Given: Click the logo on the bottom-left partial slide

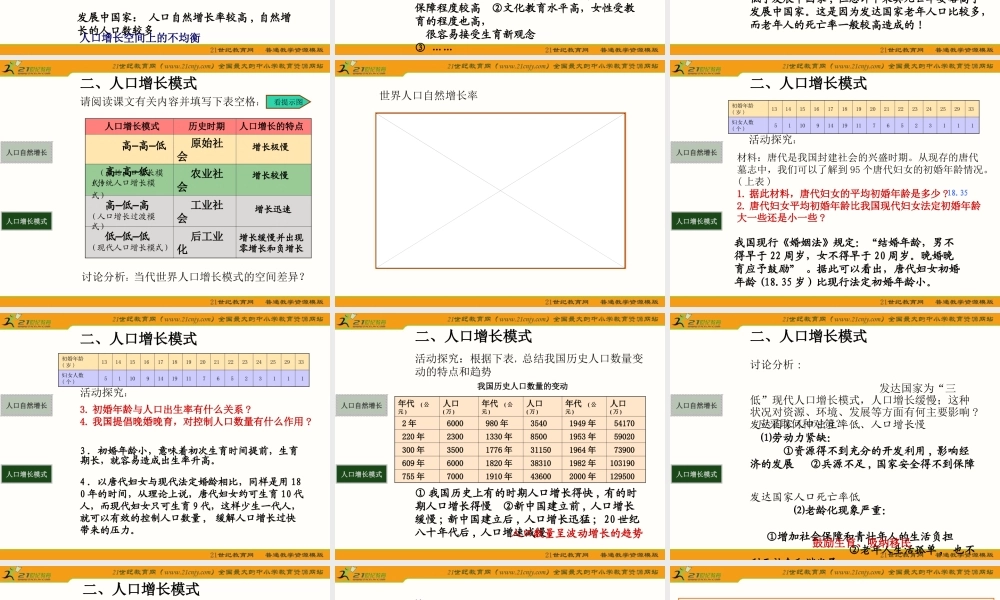Looking at the screenshot, I should point(27,574).
